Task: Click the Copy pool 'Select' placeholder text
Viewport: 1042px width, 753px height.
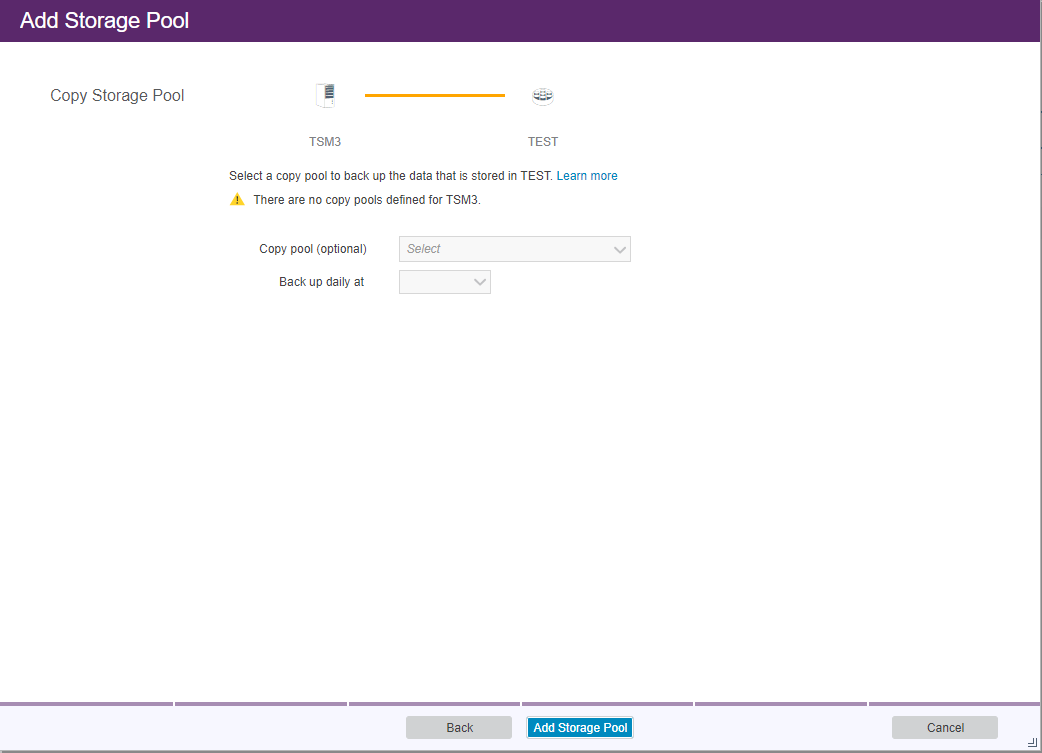Action: coord(424,249)
